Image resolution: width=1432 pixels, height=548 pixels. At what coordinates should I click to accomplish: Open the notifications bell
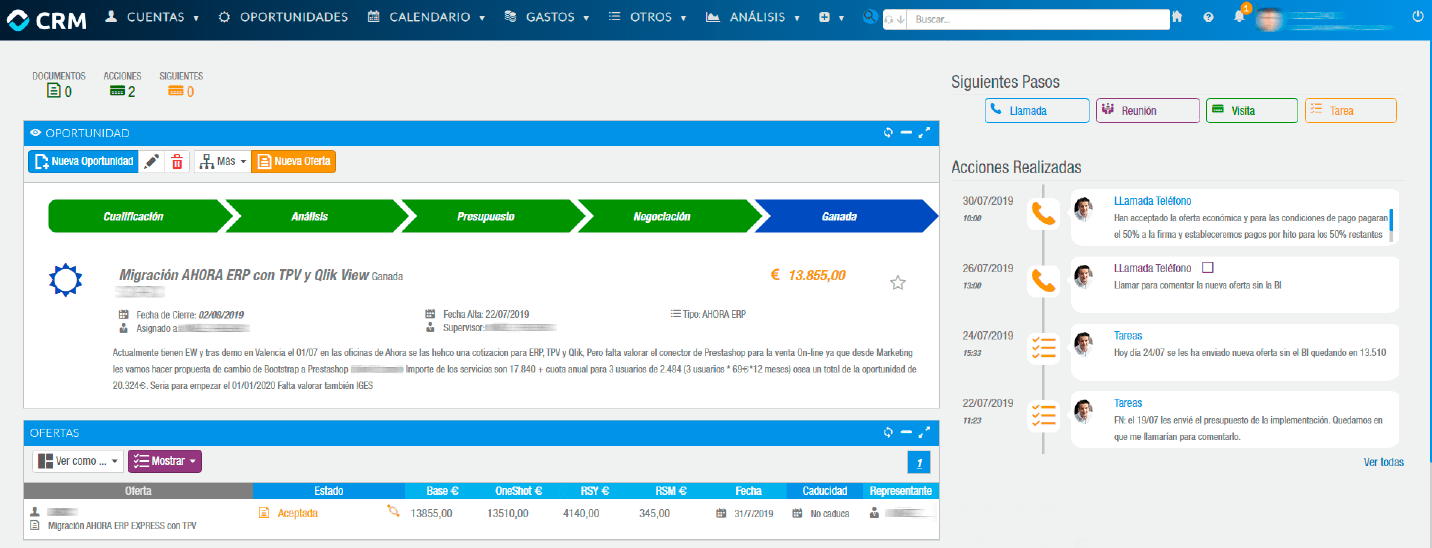coord(1239,16)
